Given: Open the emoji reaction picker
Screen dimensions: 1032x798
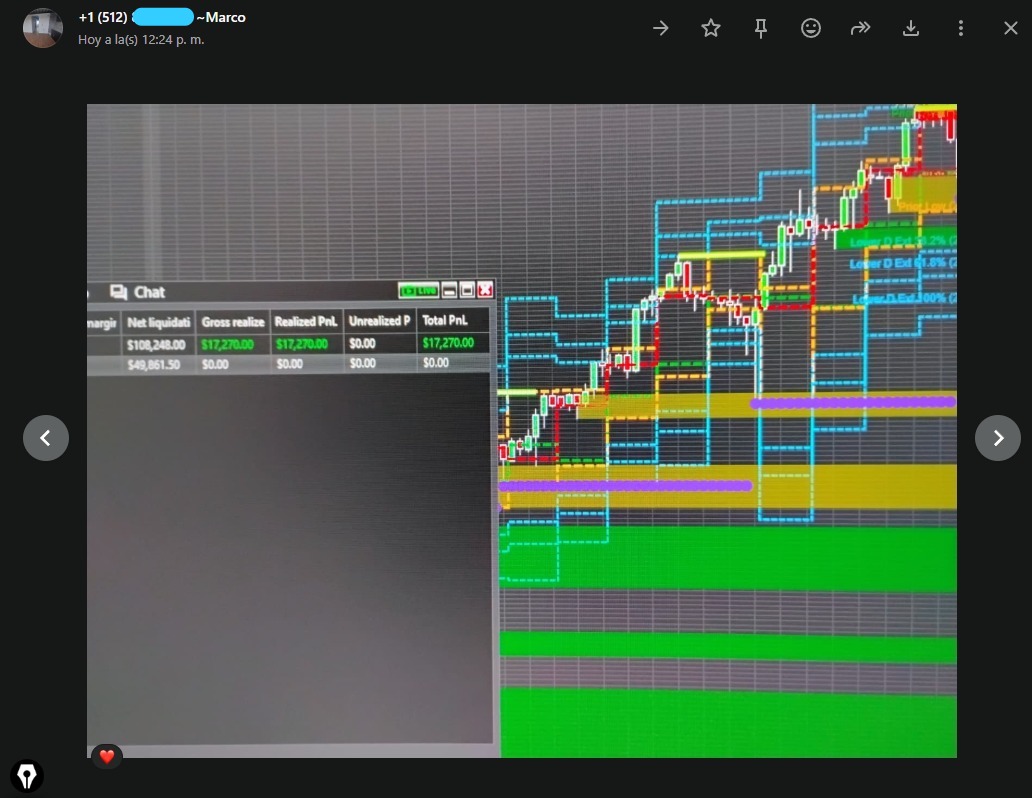Looking at the screenshot, I should (x=811, y=29).
